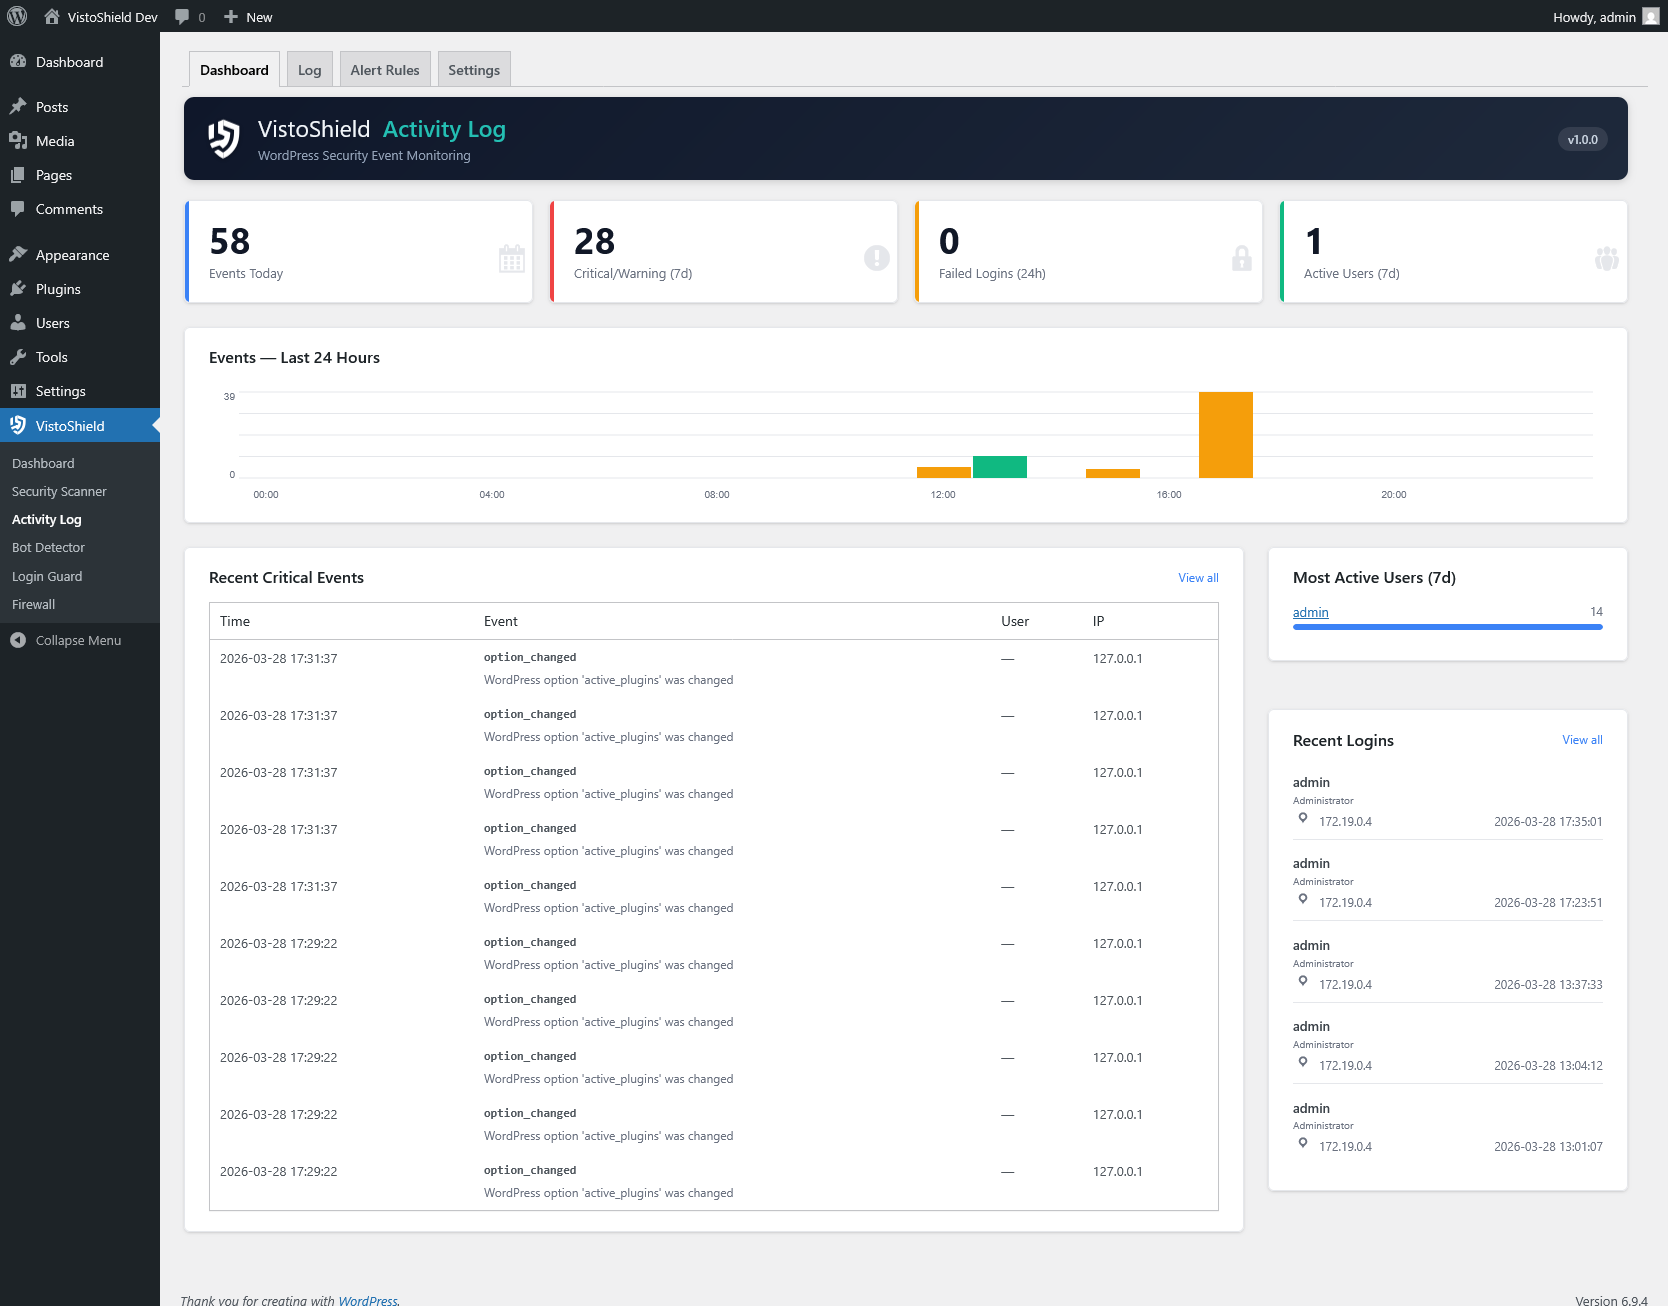This screenshot has height=1306, width=1668.
Task: Click the calendar icon on Events Today card
Action: tap(511, 259)
